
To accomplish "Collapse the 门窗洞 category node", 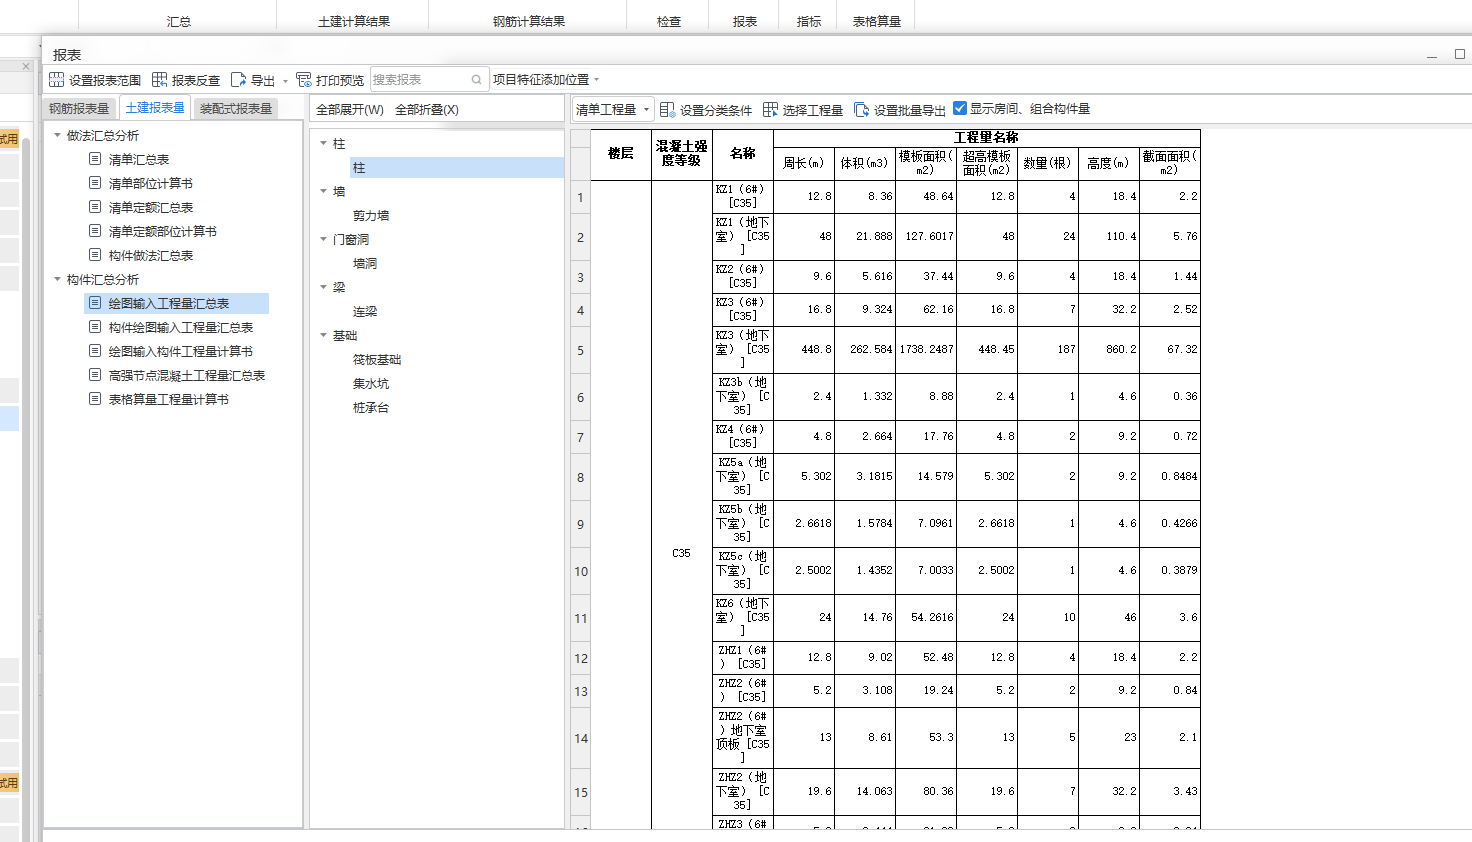I will [x=323, y=239].
